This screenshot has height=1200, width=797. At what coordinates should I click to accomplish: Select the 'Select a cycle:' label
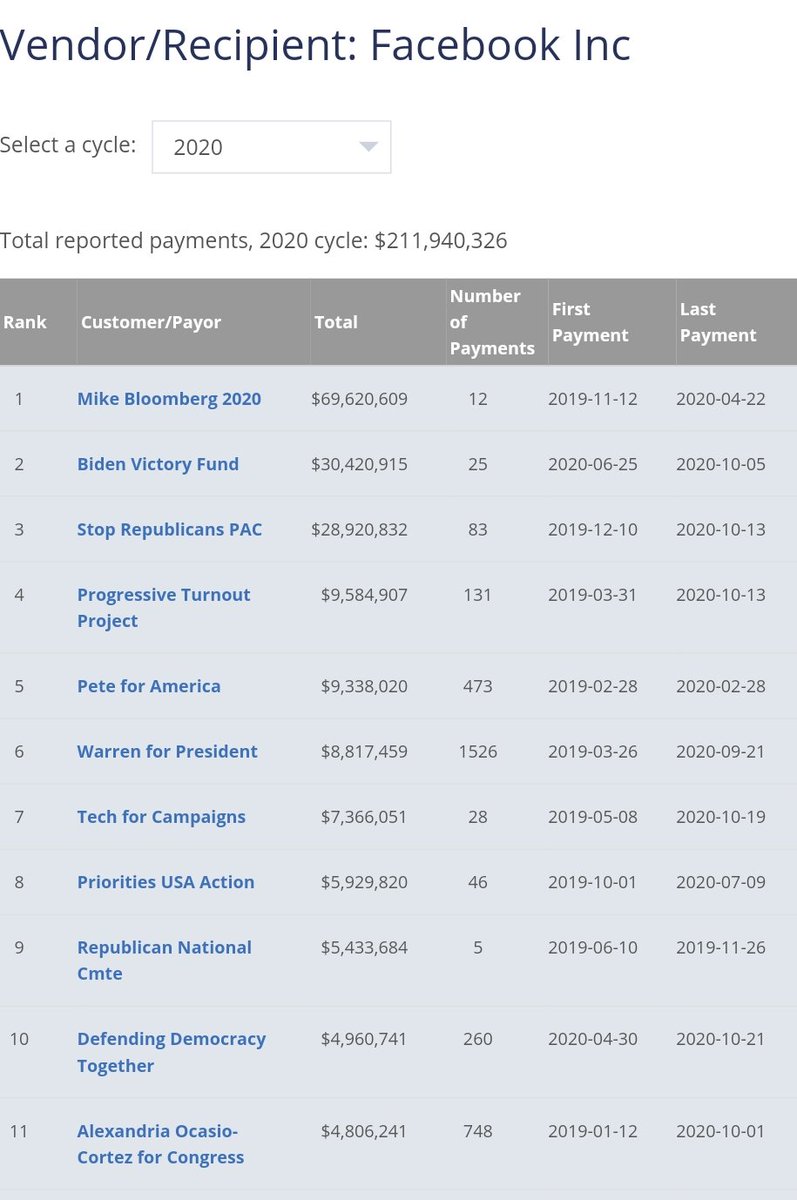click(68, 145)
